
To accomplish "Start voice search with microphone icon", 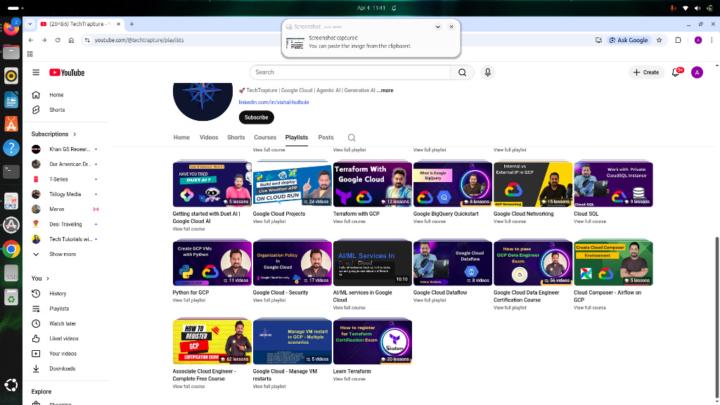I will (x=488, y=72).
